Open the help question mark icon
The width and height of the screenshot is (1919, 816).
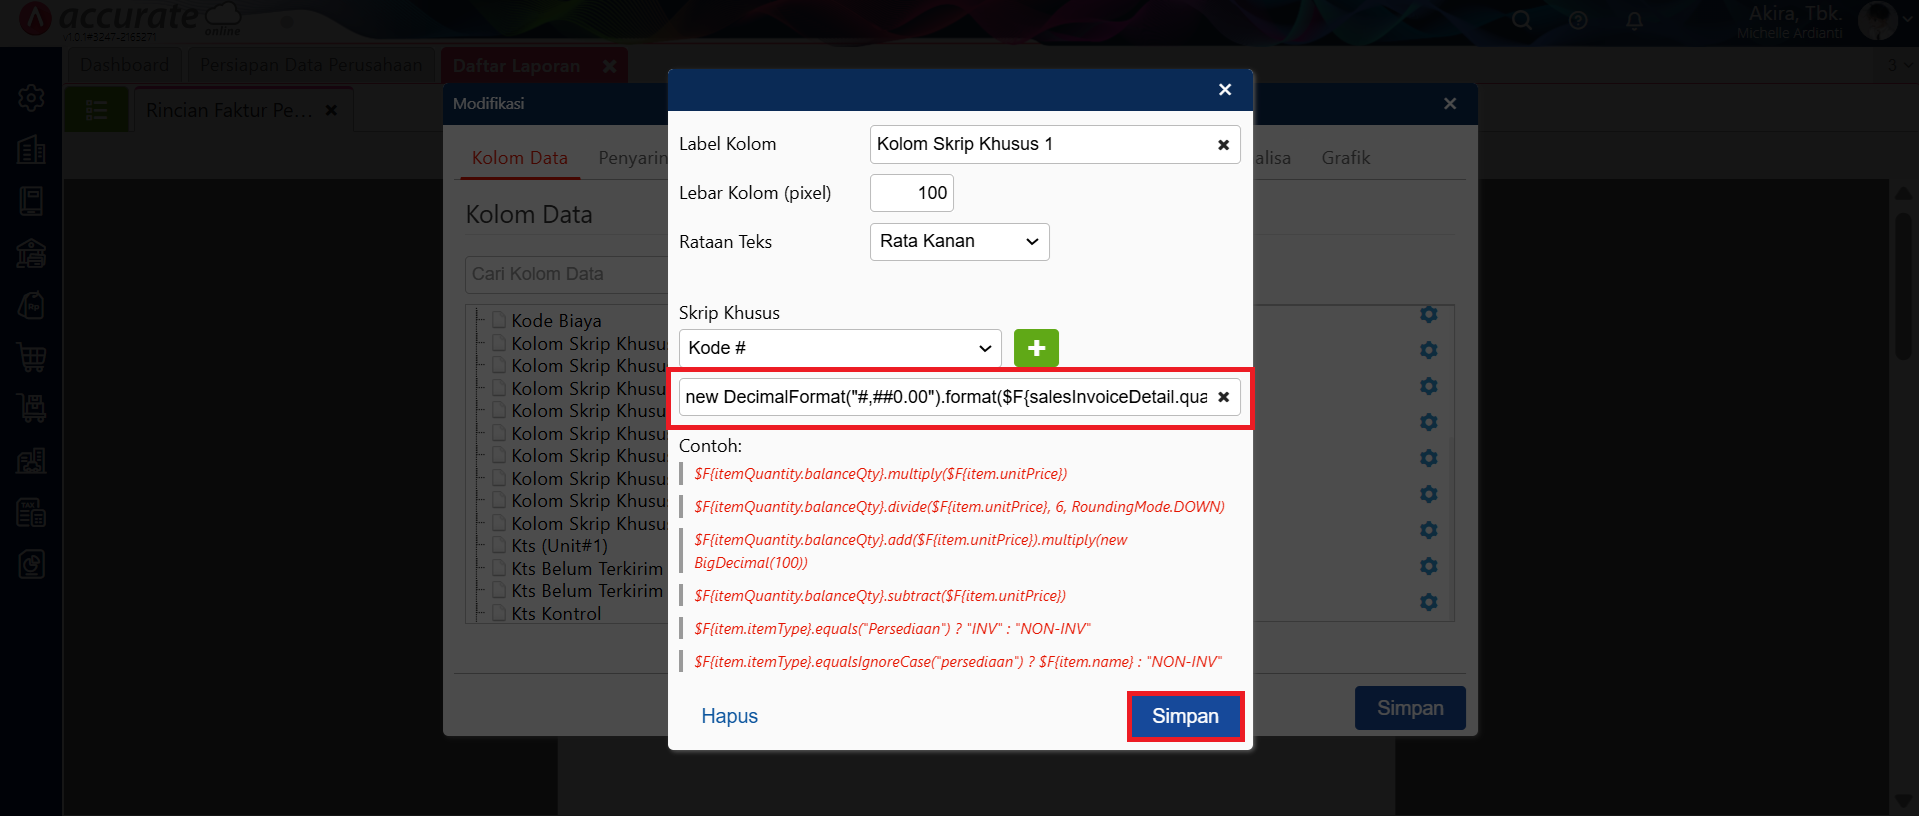pos(1578,21)
